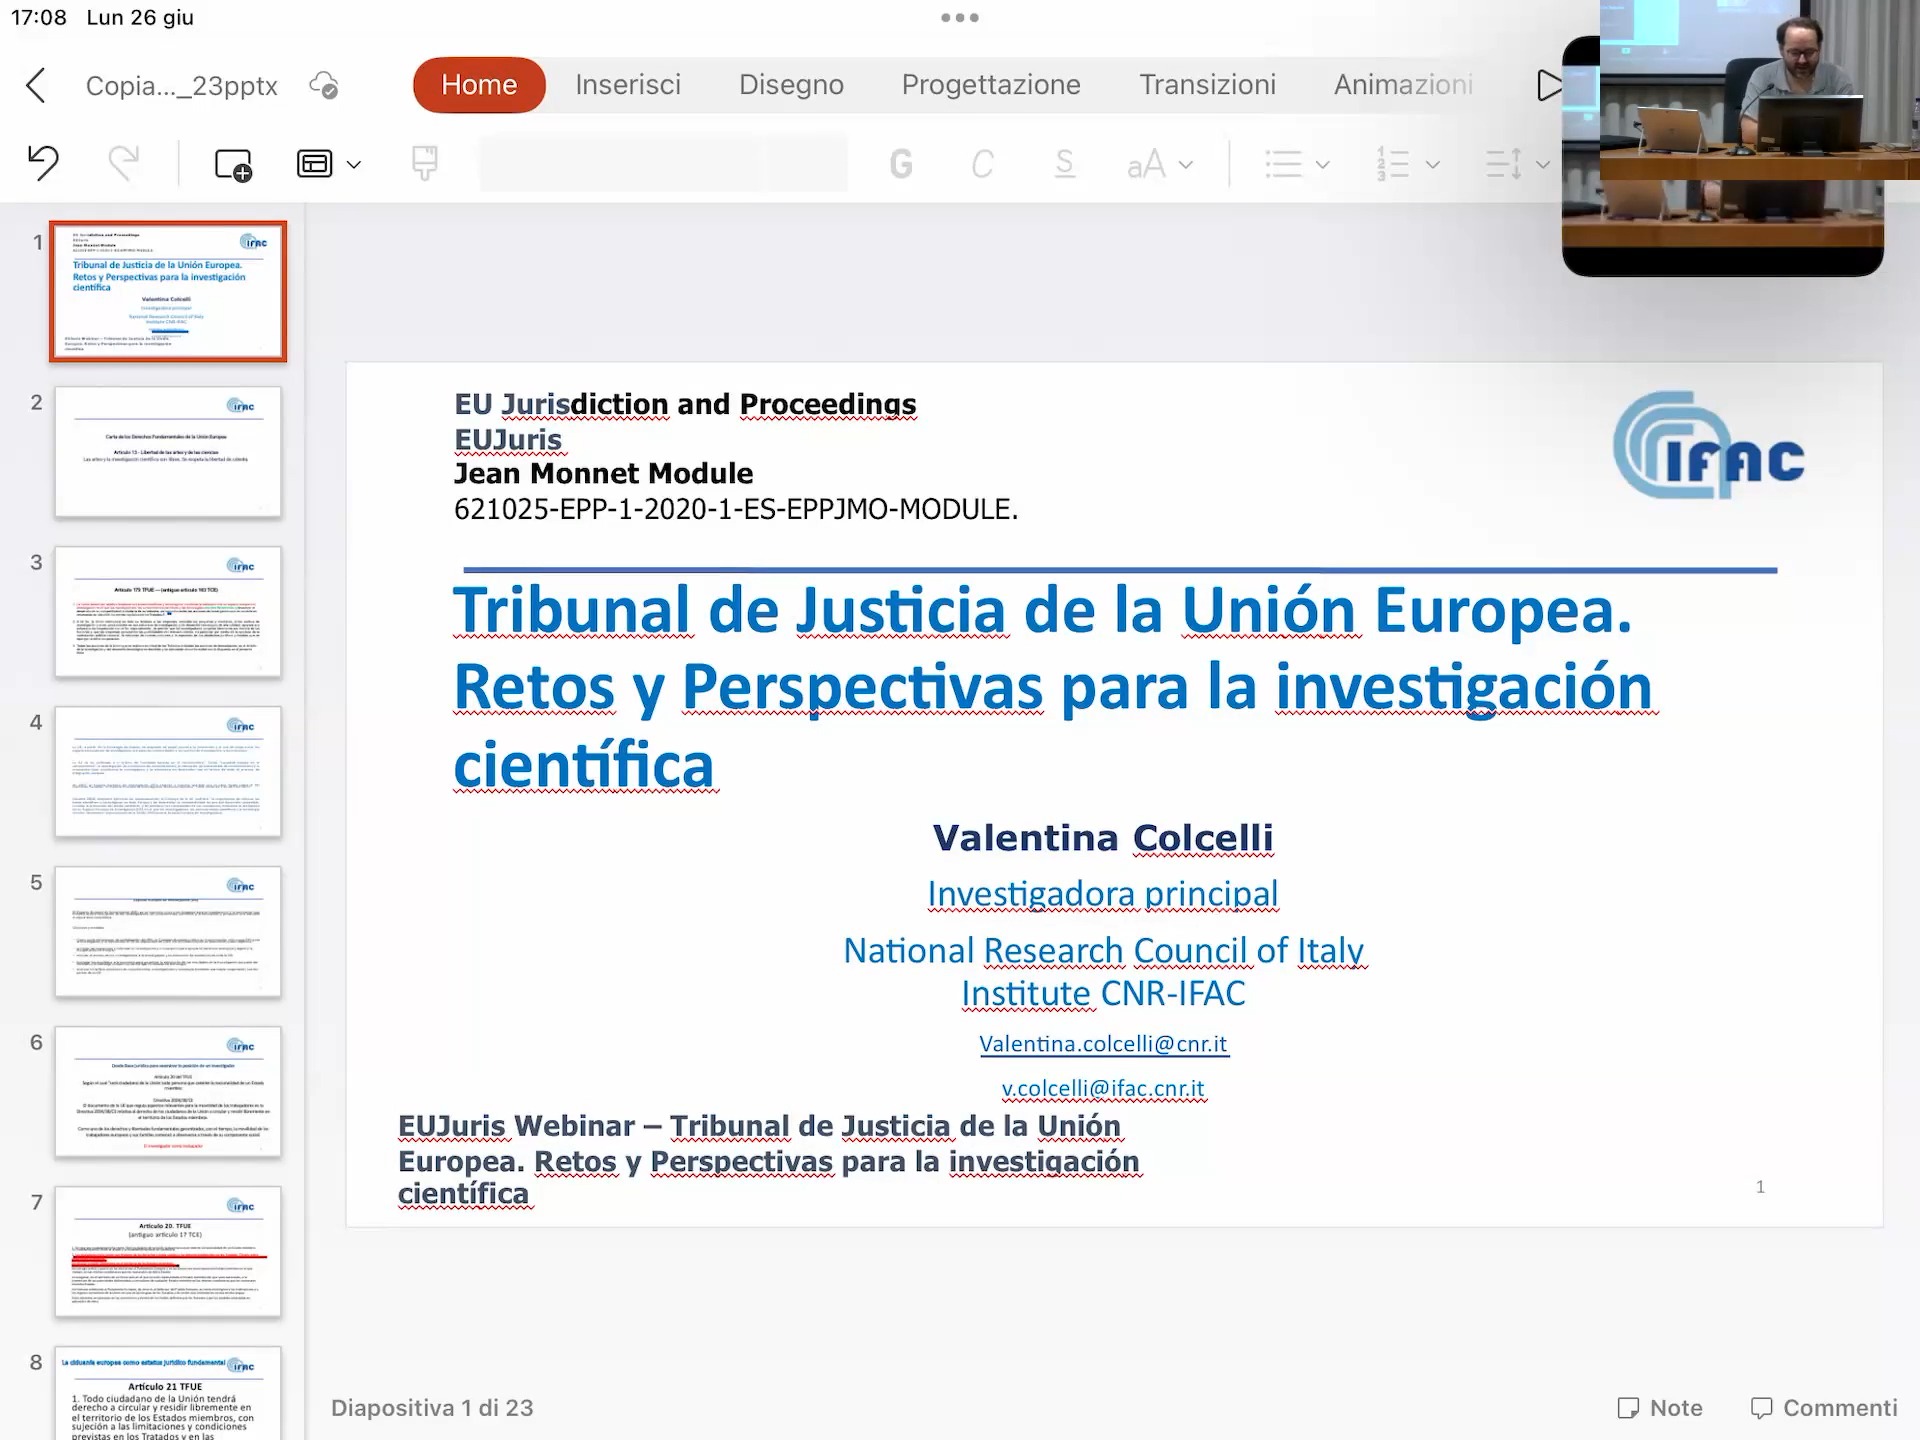This screenshot has width=1920, height=1440.
Task: Open the cloud sync status icon
Action: coord(324,85)
